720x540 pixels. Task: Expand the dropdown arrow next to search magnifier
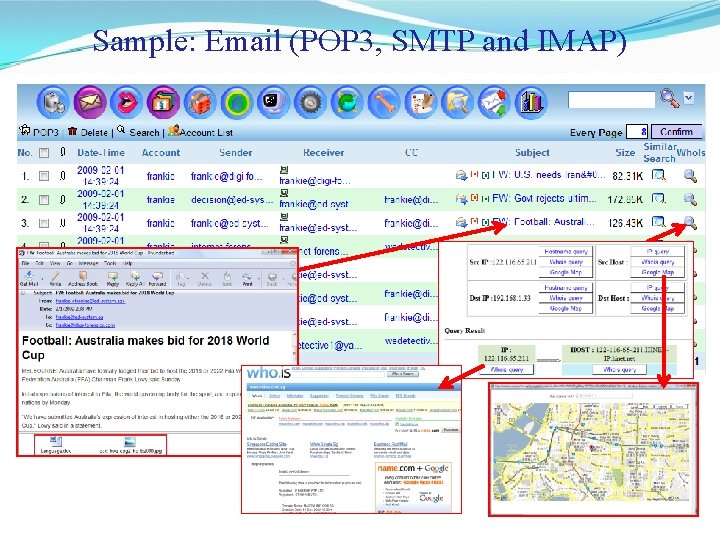click(x=688, y=97)
